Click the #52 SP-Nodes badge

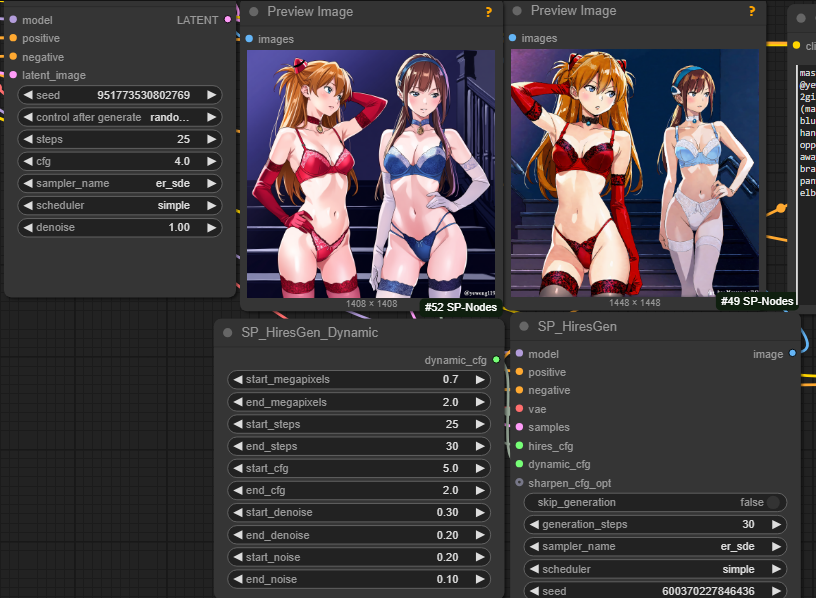tap(461, 307)
